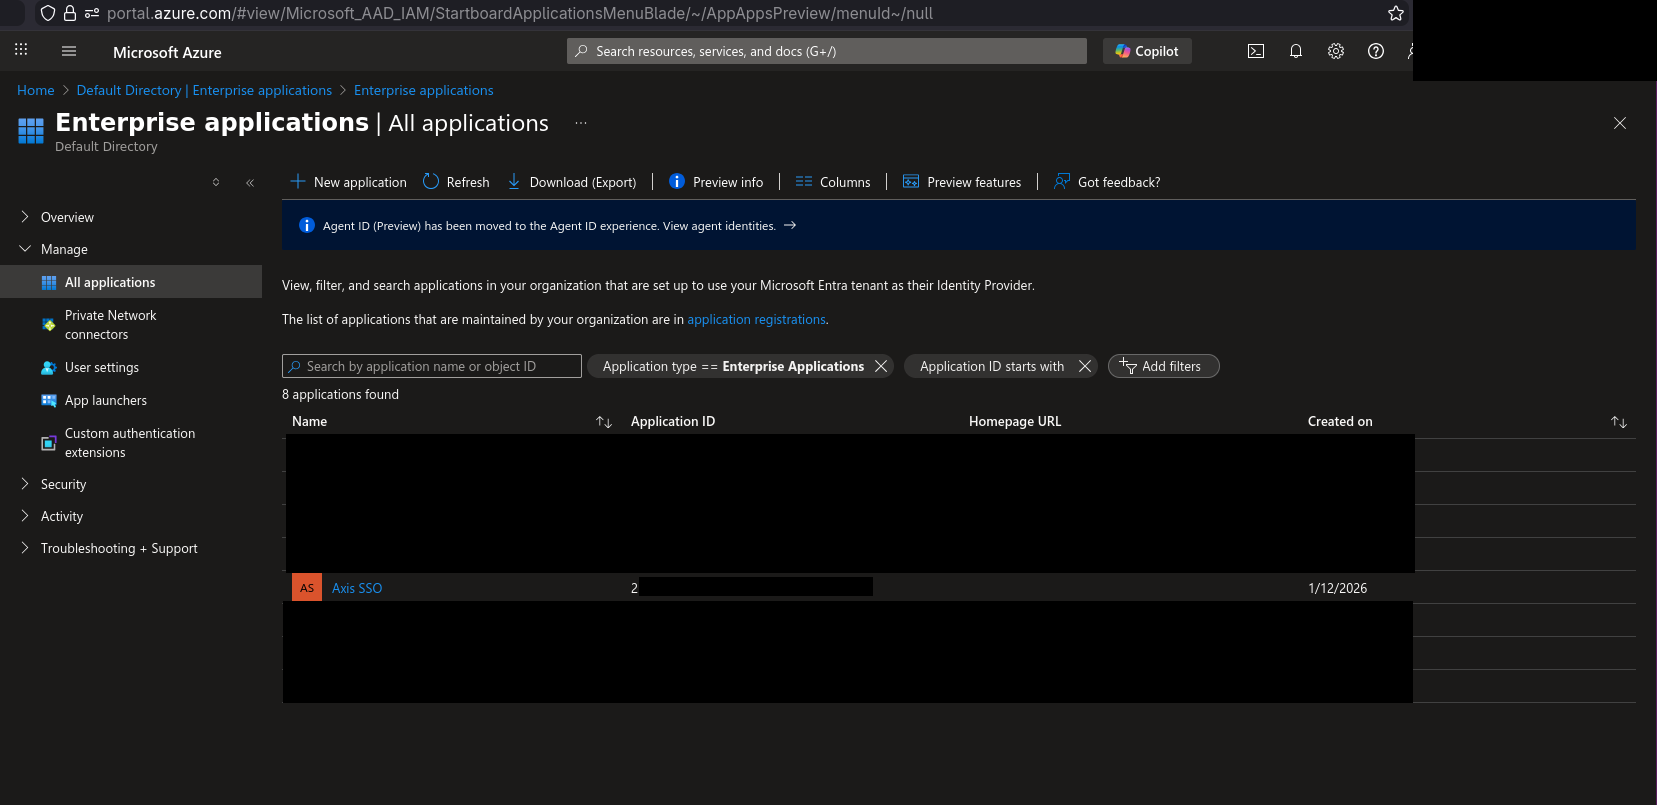
Task: Click the orange AS avatar of Axis SSO
Action: point(307,588)
